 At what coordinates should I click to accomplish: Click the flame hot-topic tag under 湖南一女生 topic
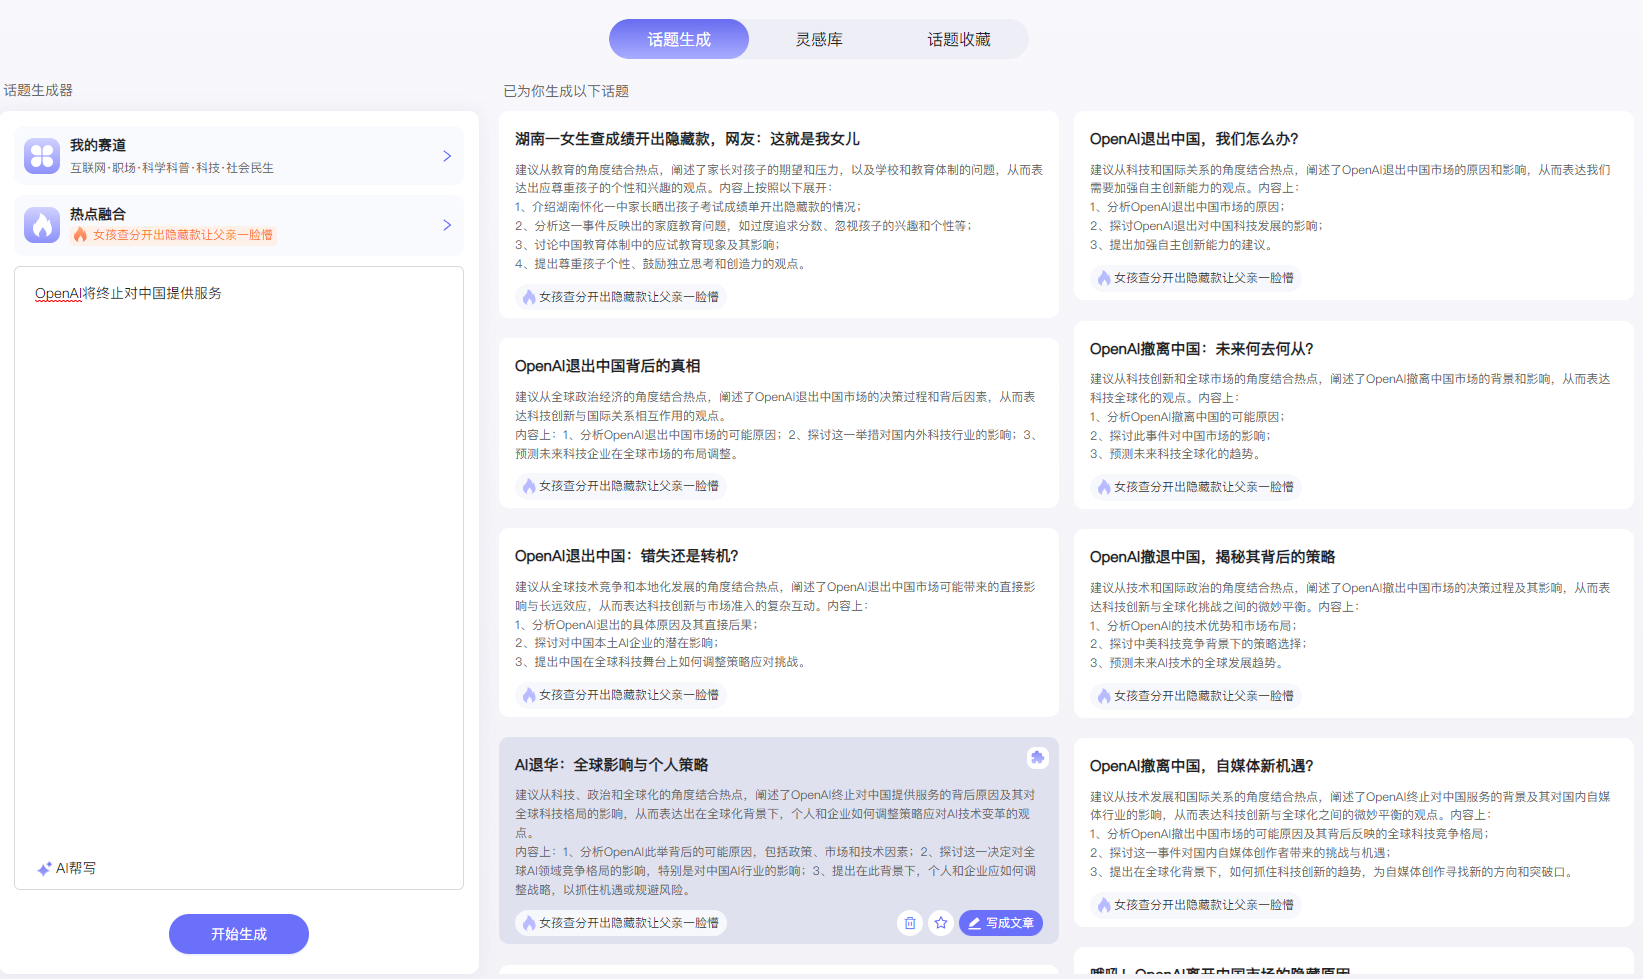point(620,297)
